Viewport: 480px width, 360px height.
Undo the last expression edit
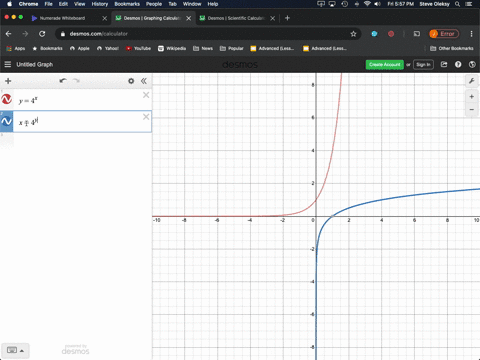[63, 81]
